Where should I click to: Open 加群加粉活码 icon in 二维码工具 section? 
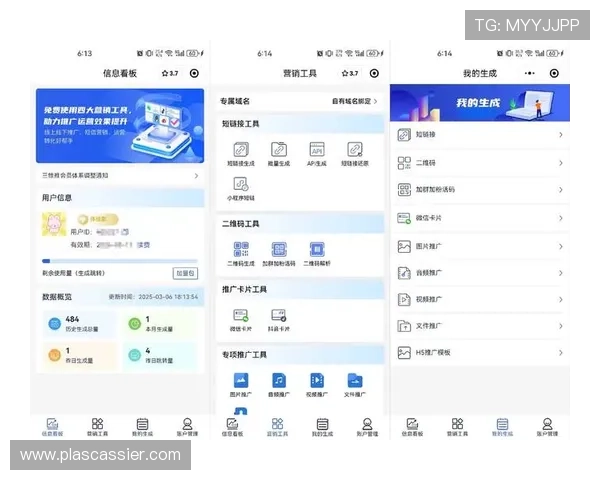pos(279,249)
